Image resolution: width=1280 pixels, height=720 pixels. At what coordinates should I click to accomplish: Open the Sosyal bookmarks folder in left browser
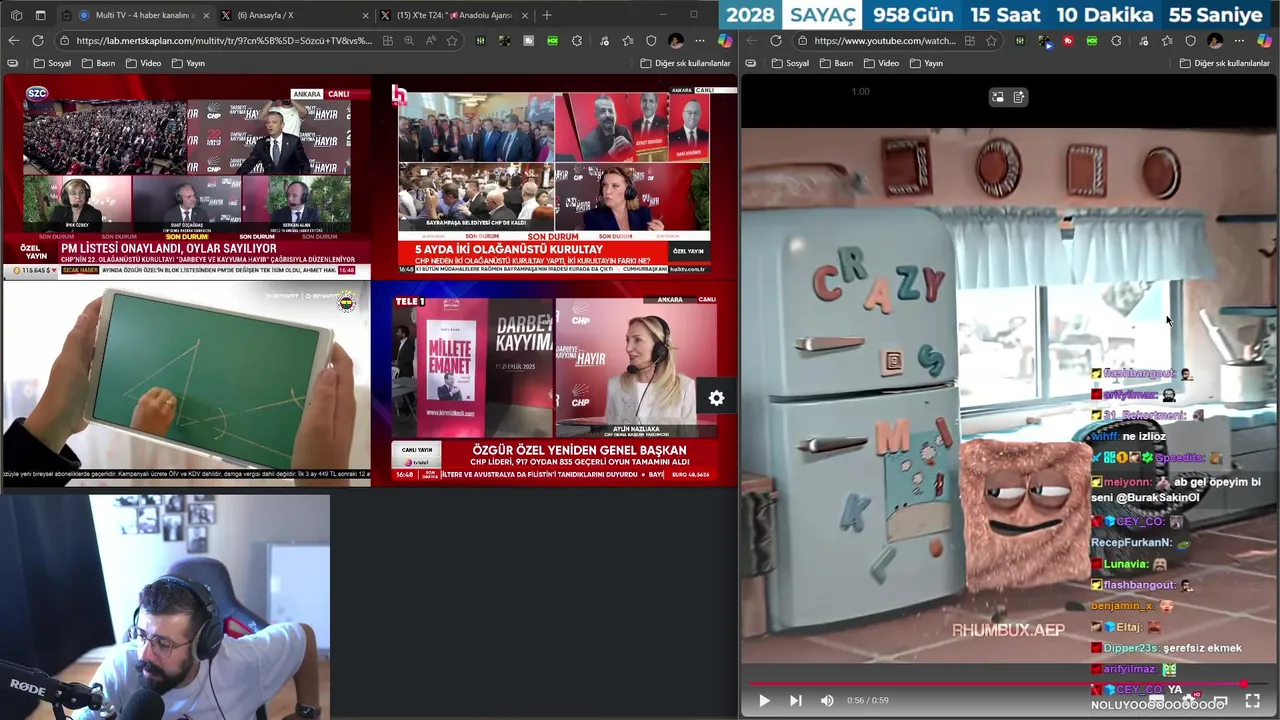[x=52, y=63]
